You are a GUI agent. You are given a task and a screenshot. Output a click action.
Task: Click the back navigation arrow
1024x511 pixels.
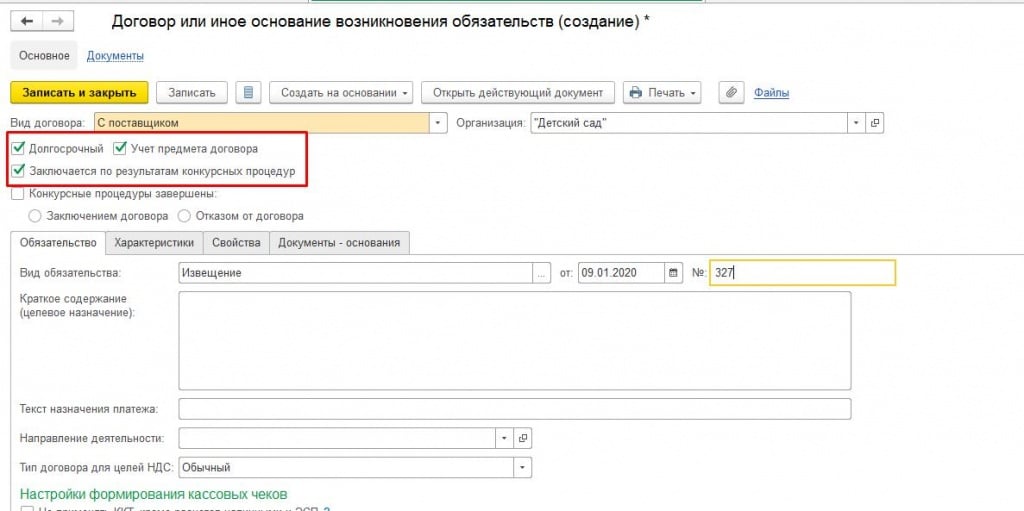pos(27,22)
